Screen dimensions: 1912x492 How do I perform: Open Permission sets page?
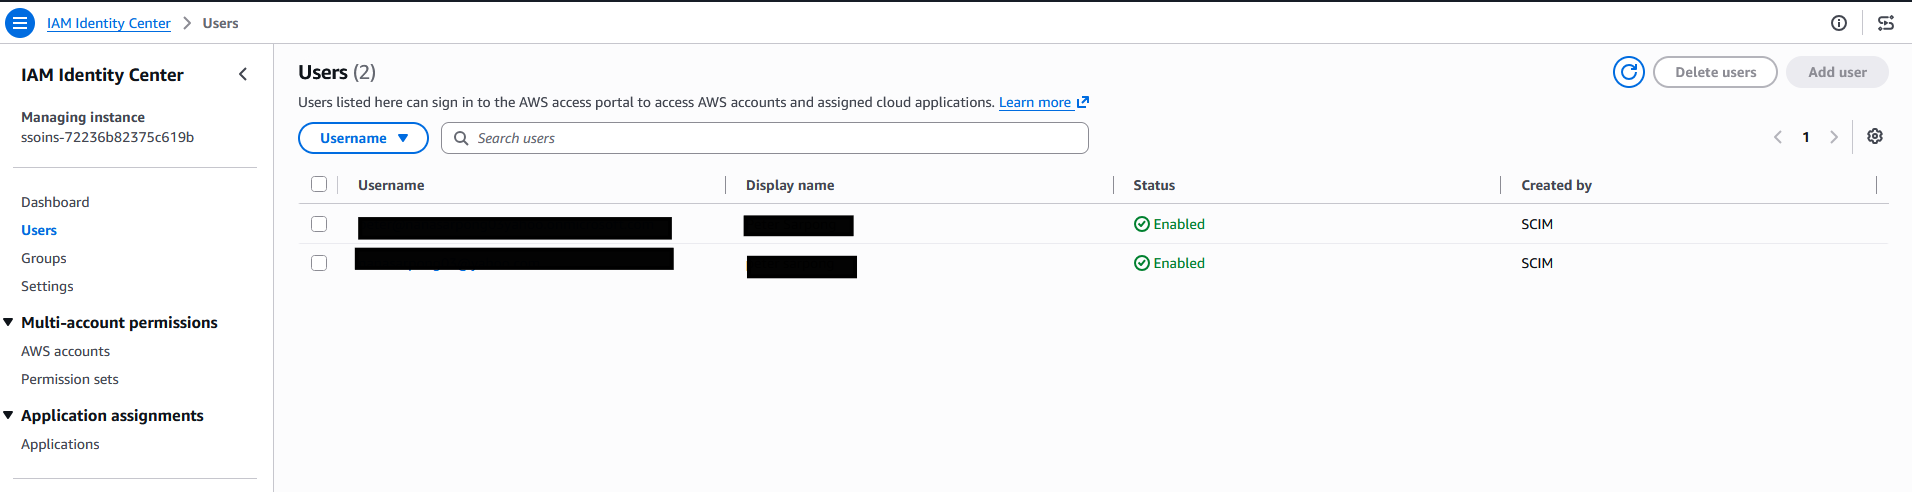pyautogui.click(x=70, y=379)
